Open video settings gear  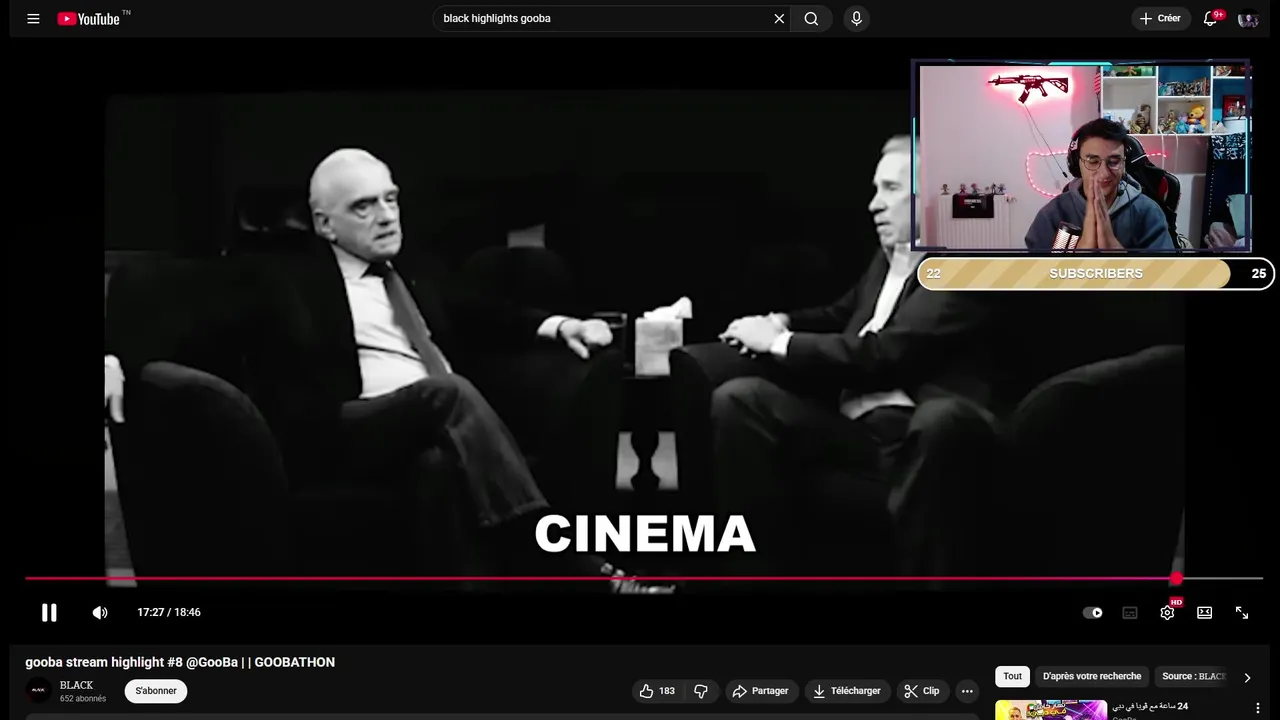(1167, 612)
